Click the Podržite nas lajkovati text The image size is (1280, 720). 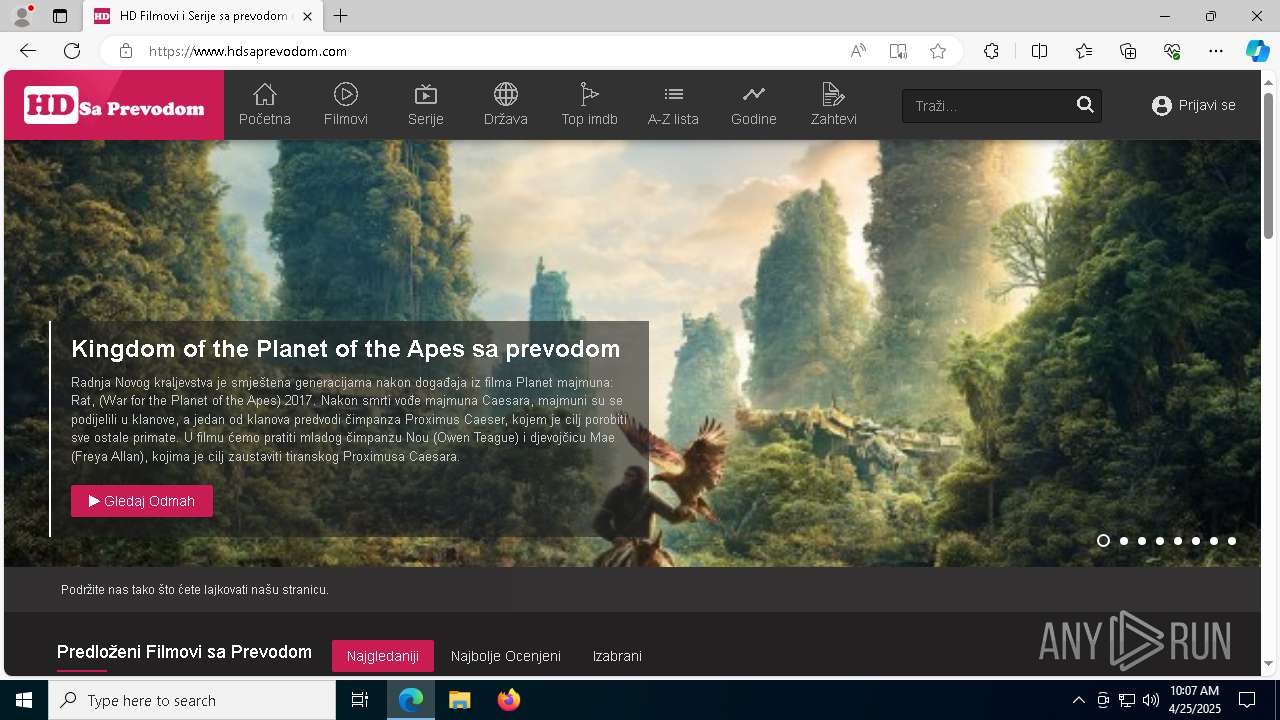coord(195,590)
